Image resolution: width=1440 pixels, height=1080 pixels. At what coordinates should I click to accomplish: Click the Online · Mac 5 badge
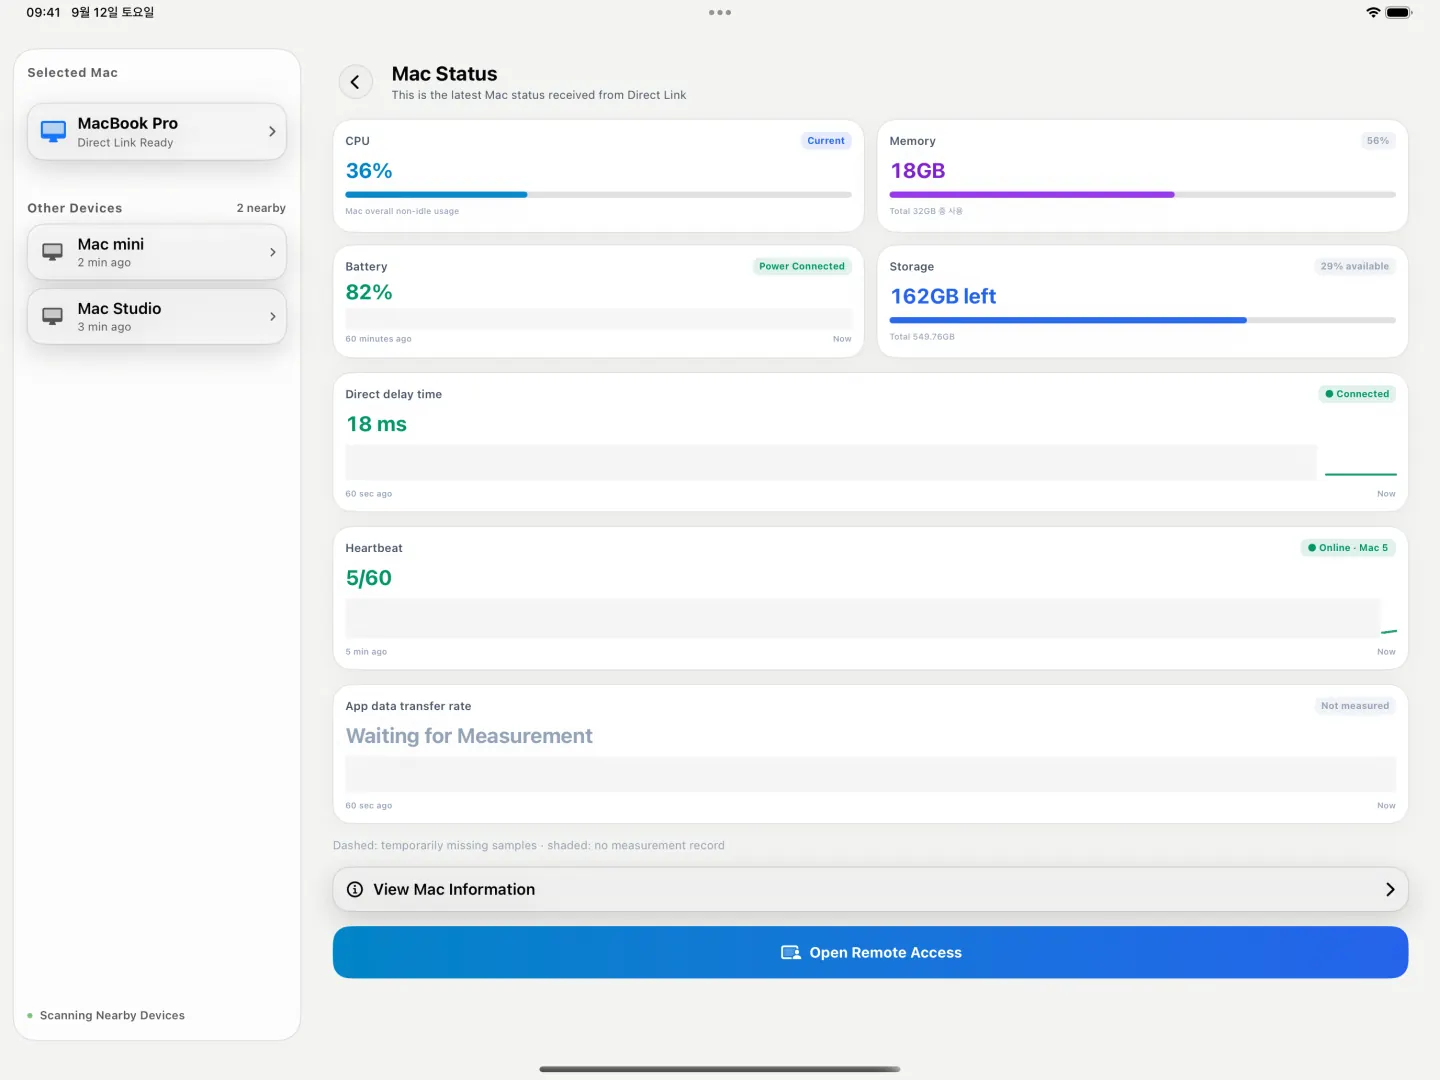coord(1348,548)
